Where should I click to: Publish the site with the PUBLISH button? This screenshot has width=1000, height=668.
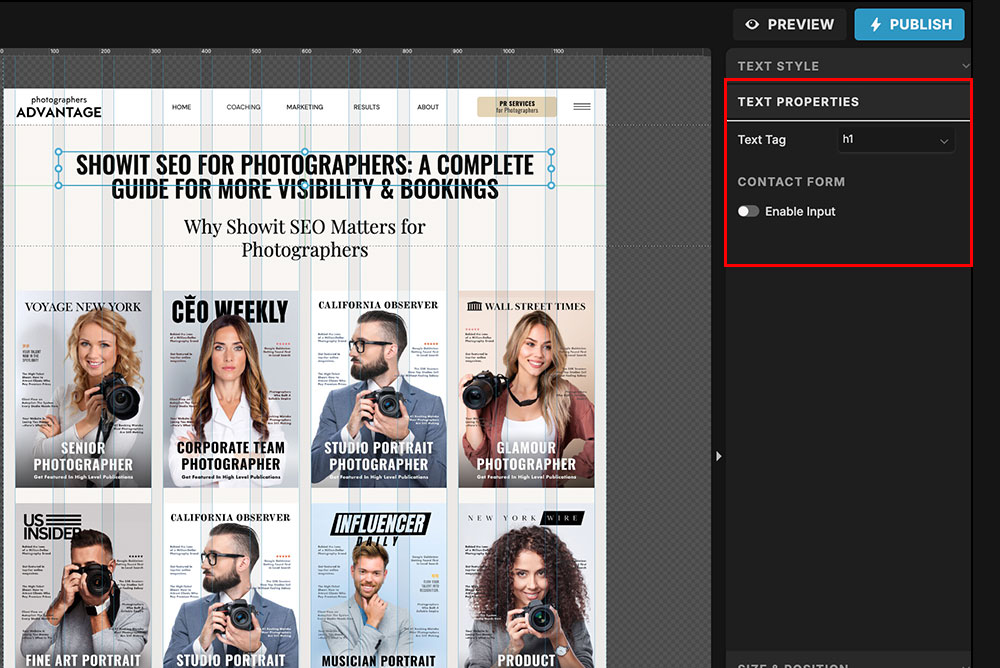click(x=909, y=24)
